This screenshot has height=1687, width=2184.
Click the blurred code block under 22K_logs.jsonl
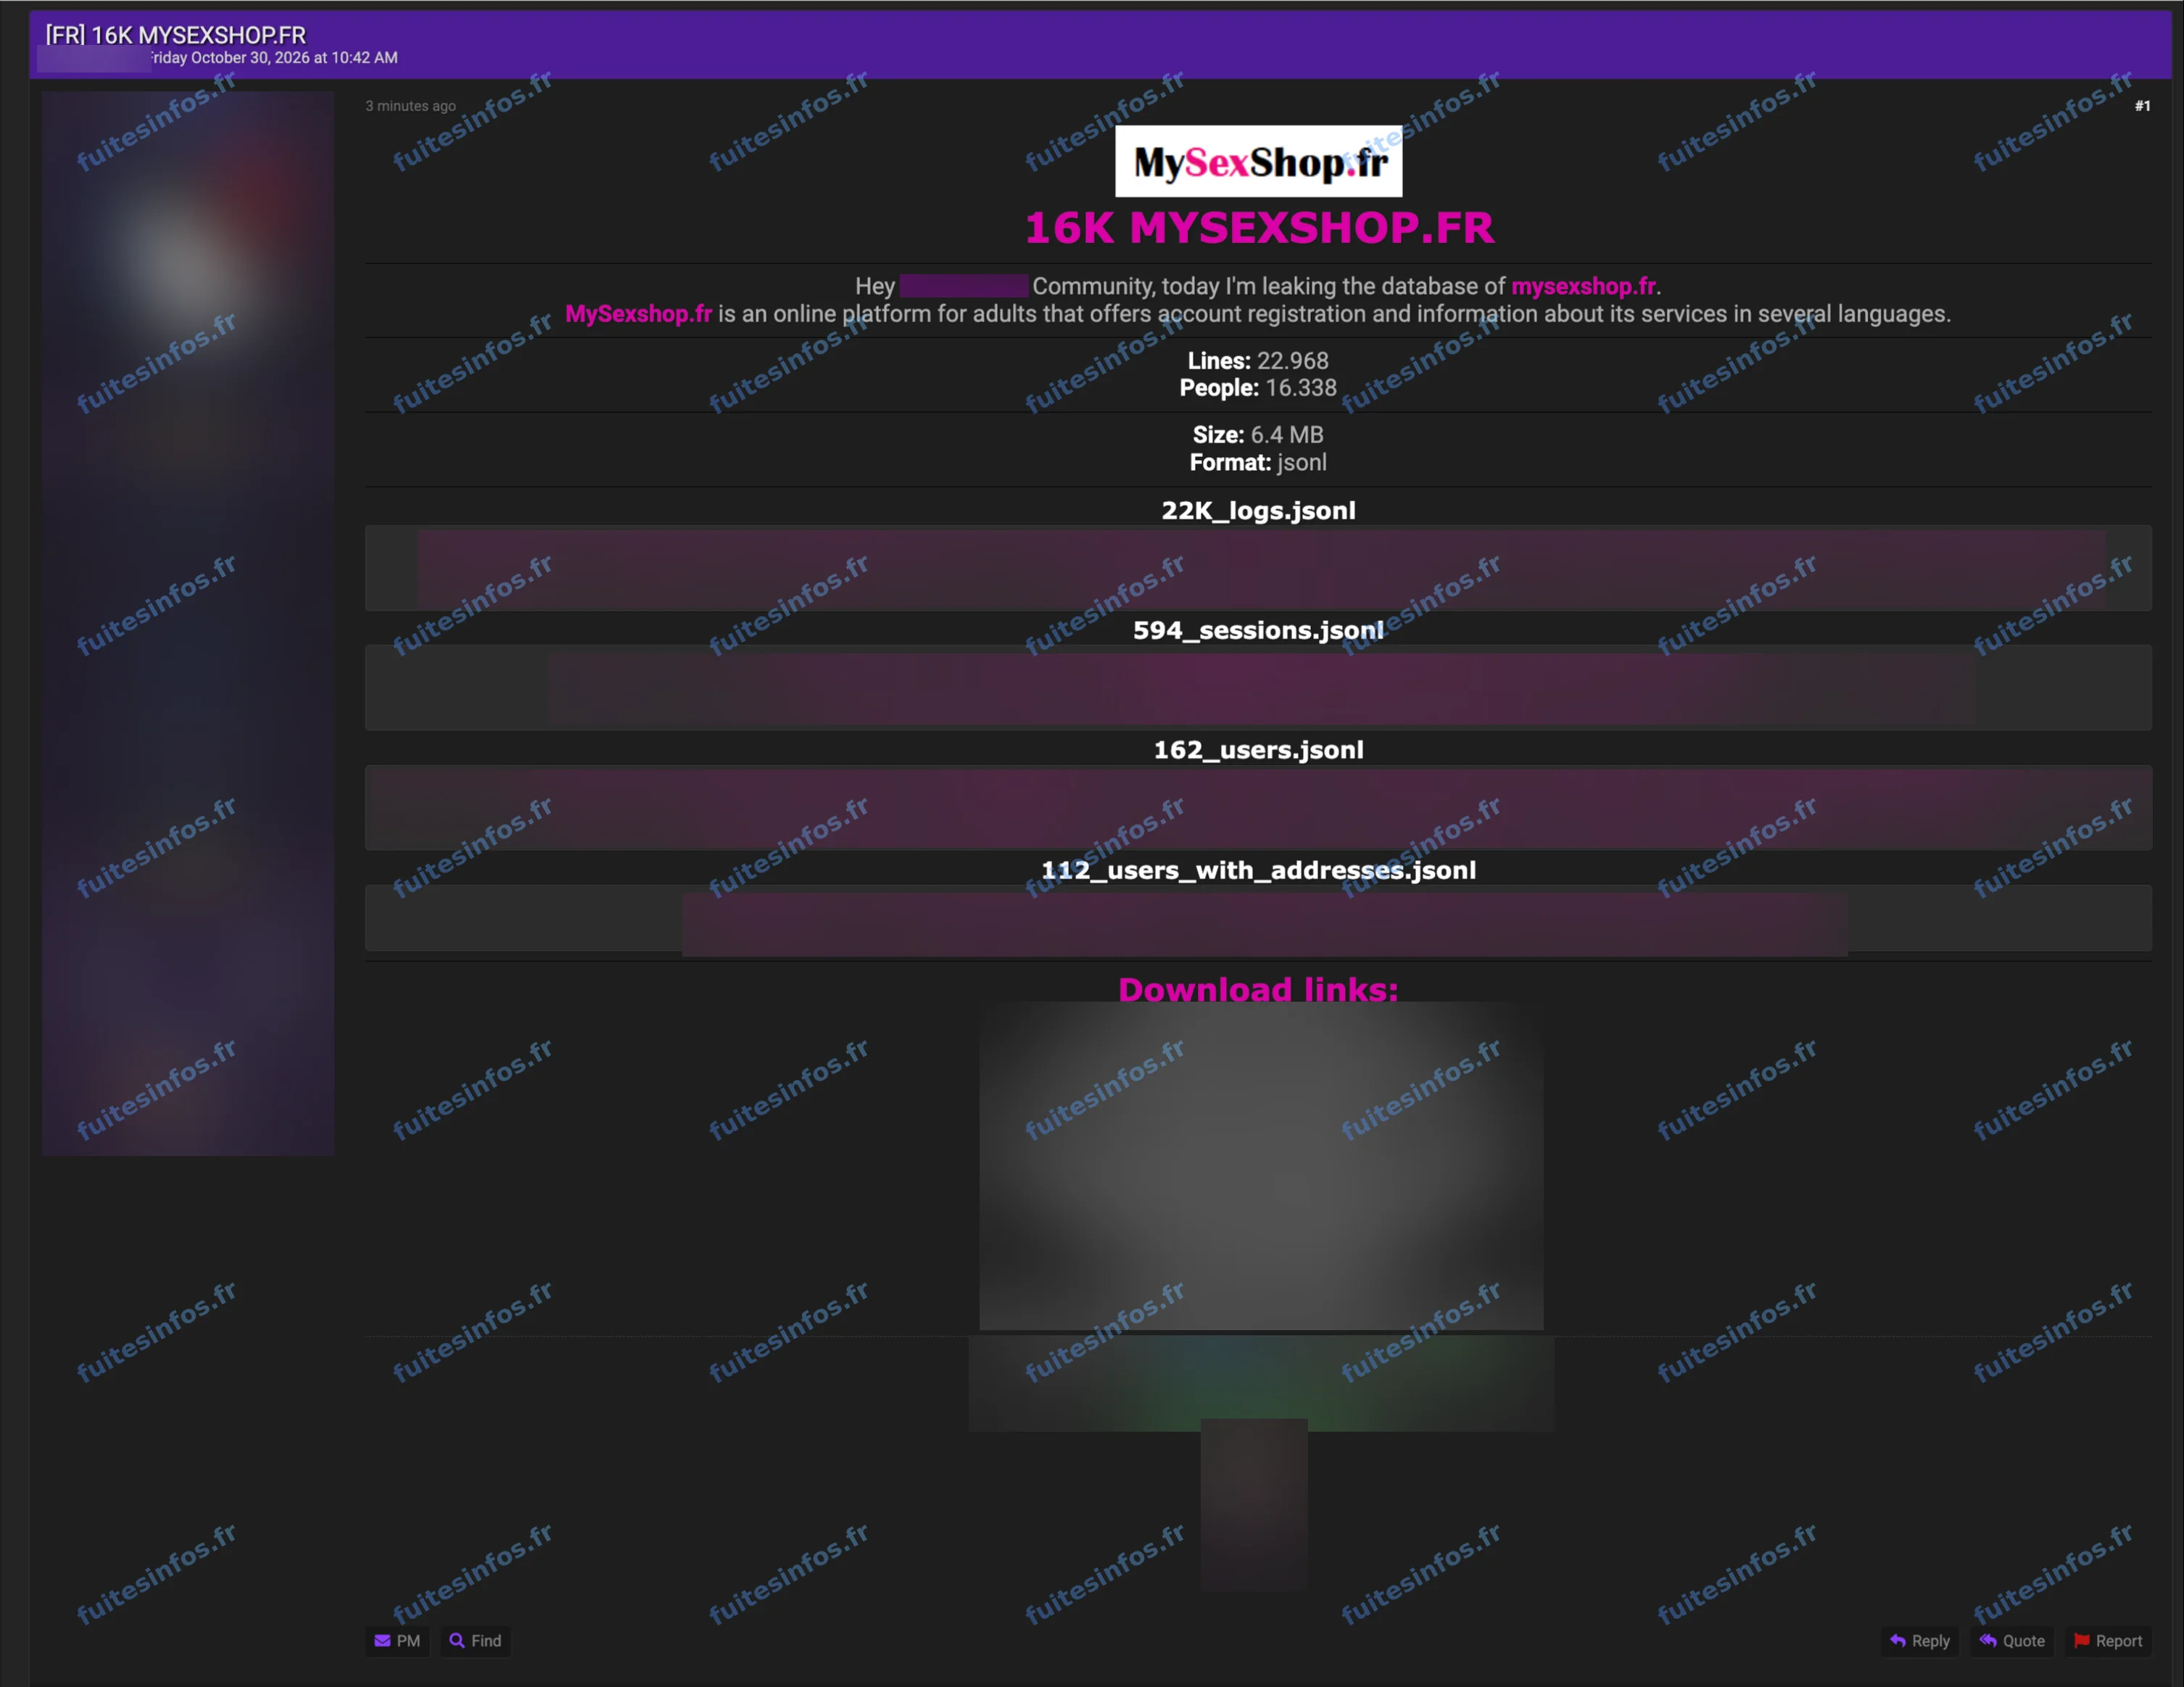[x=1258, y=568]
